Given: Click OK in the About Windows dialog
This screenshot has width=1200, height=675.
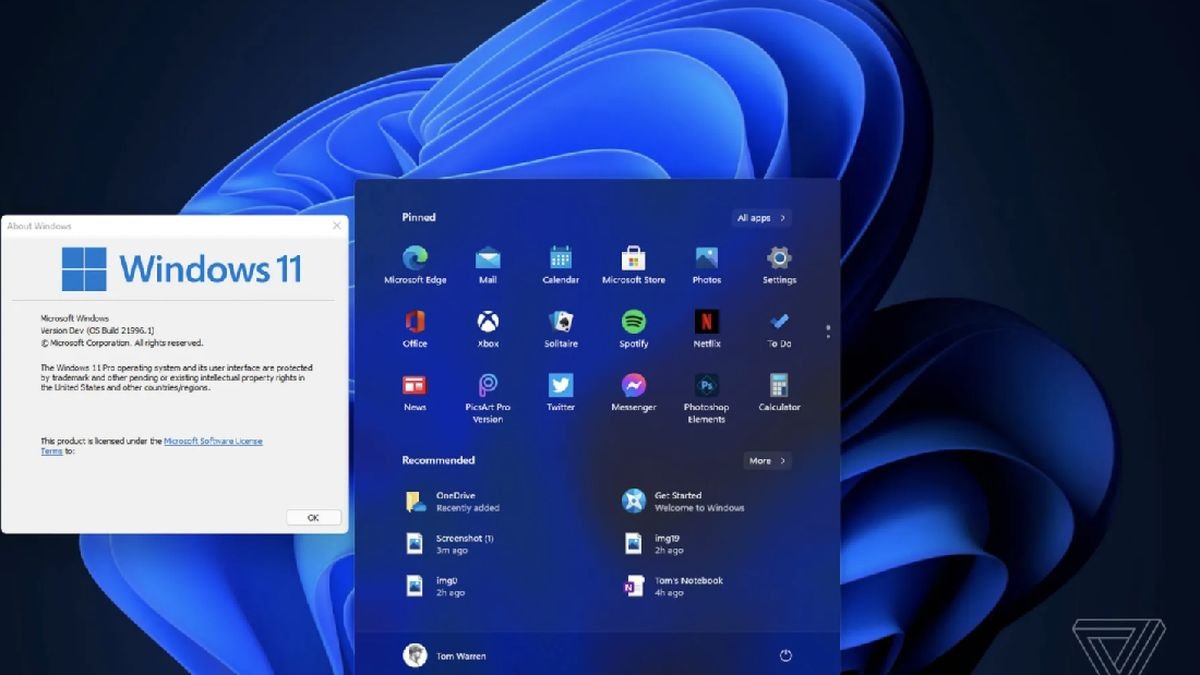Looking at the screenshot, I should tap(312, 517).
